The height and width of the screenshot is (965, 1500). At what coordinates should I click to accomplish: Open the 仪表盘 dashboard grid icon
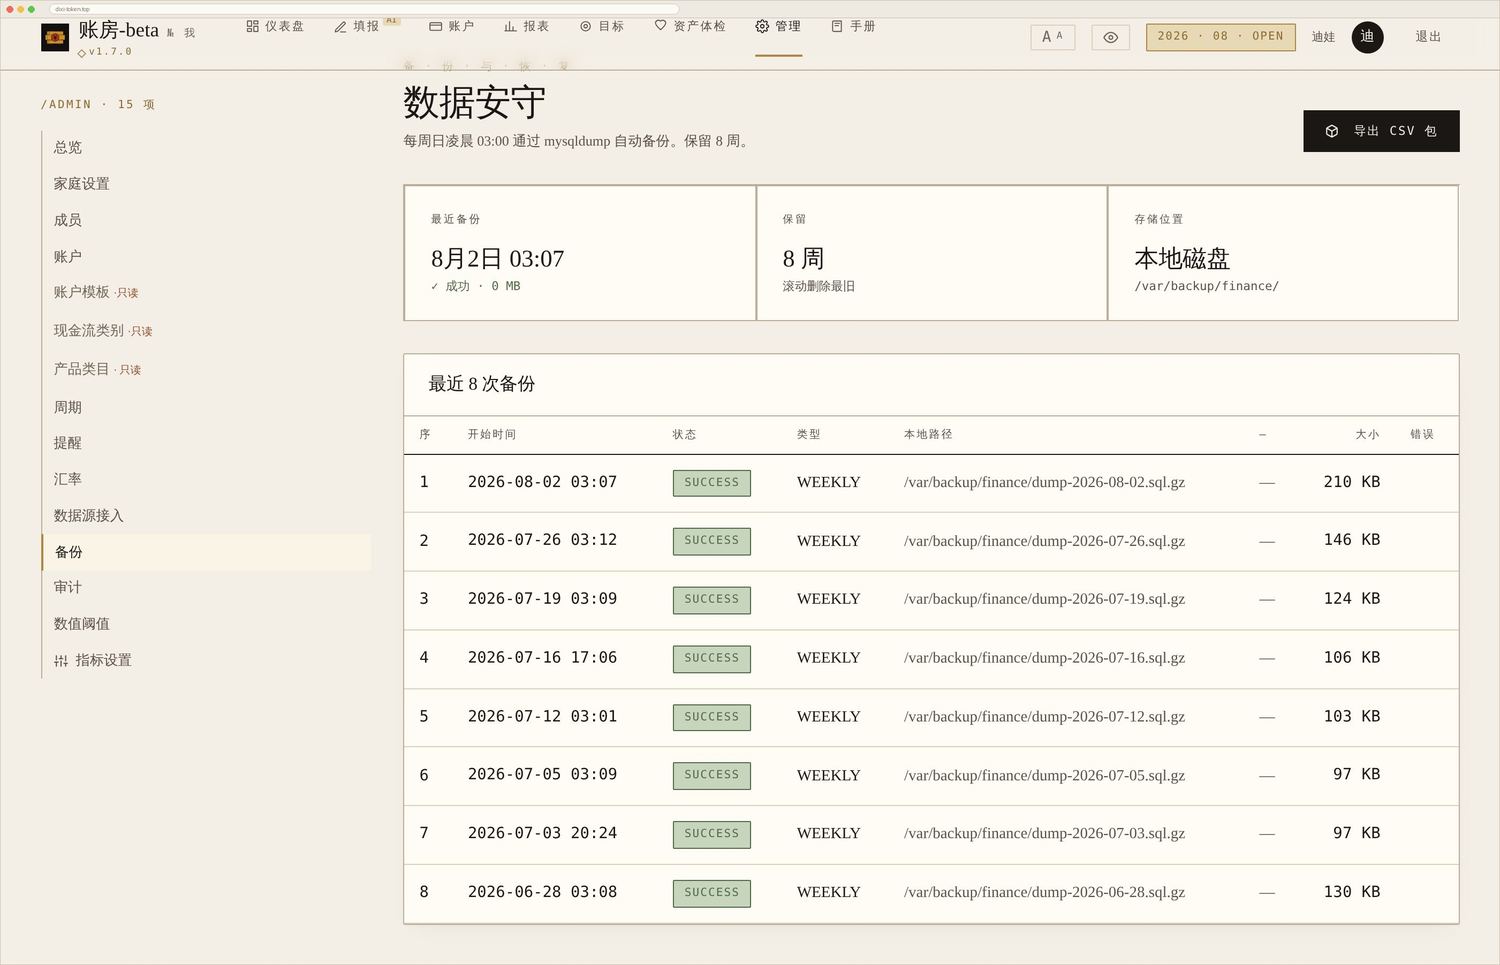coord(252,26)
